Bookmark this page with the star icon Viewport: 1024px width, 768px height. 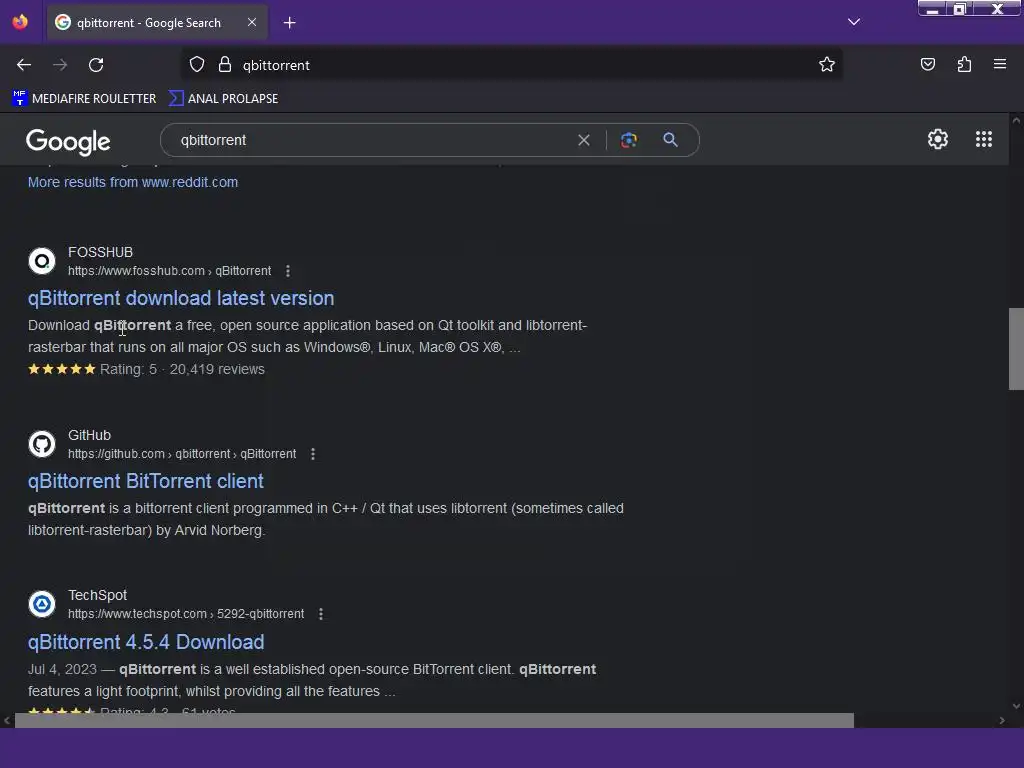tap(827, 64)
